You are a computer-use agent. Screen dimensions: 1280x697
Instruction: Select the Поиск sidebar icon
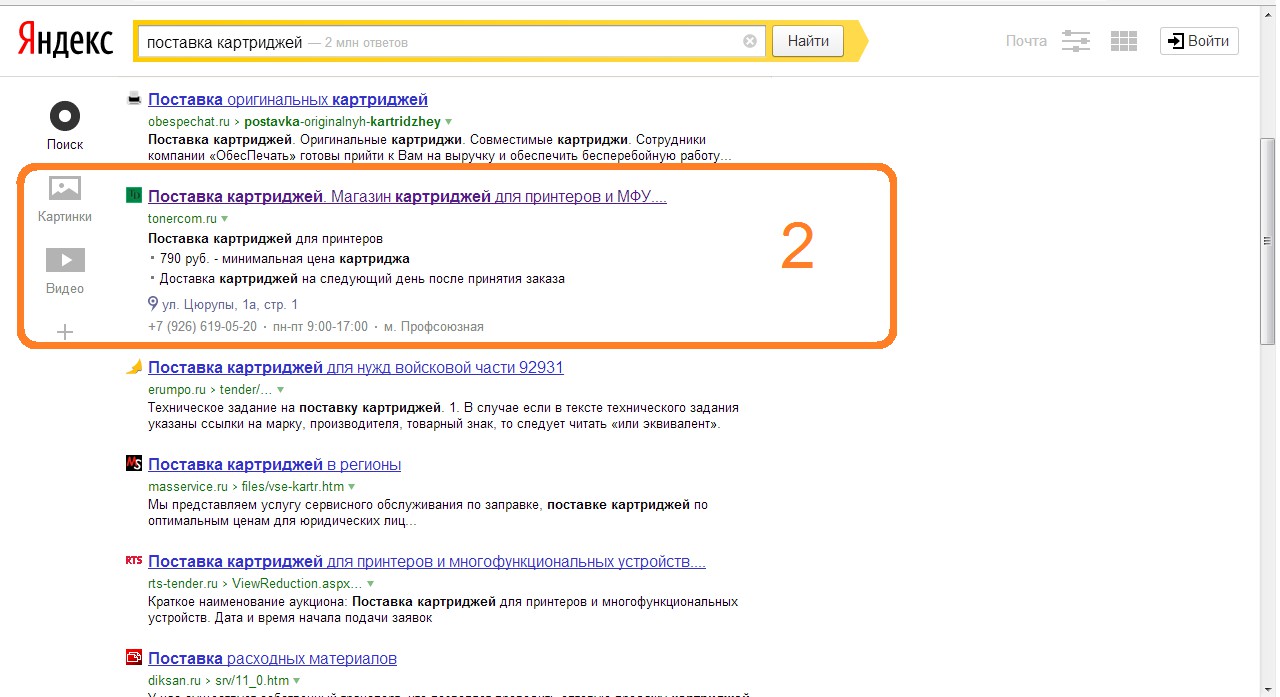[65, 116]
